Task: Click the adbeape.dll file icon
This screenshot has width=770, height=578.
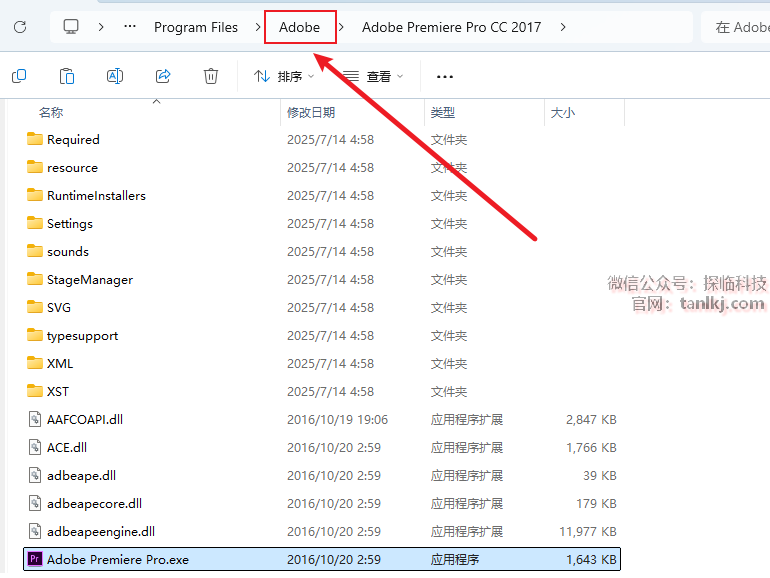Action: coord(35,475)
